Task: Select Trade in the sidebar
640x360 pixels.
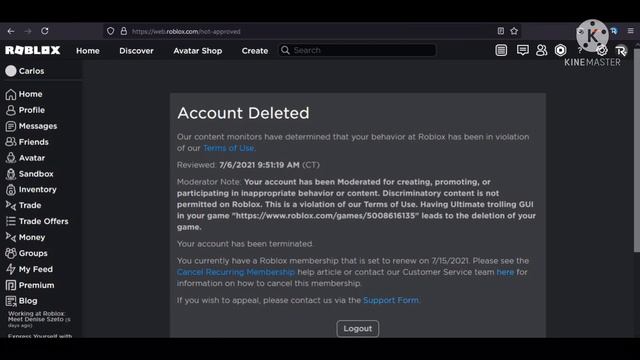Action: [30, 205]
